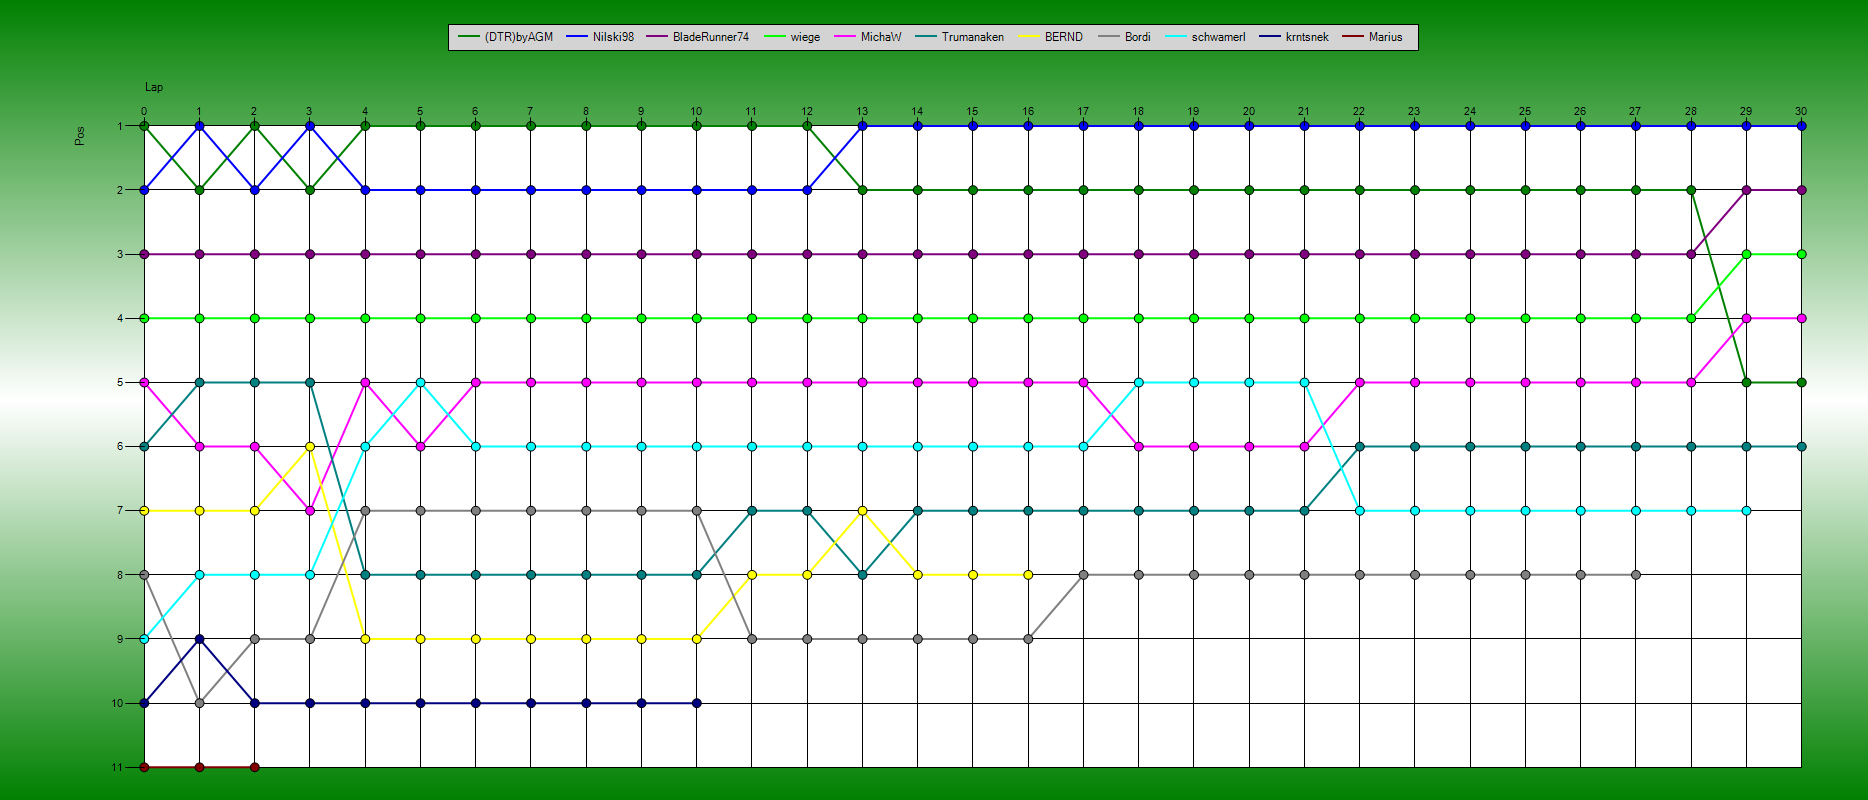Select lap number 0 on the top axis
The height and width of the screenshot is (800, 1868).
tap(144, 112)
